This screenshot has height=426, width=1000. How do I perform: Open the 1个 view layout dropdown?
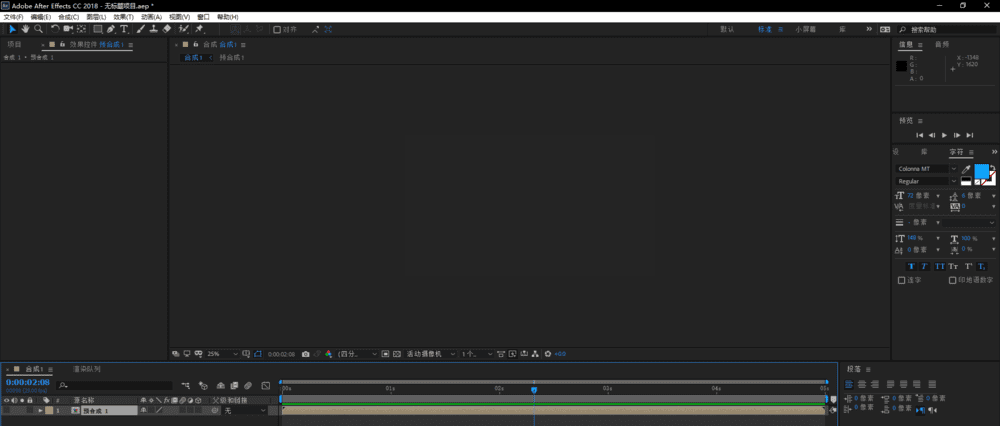pyautogui.click(x=477, y=354)
